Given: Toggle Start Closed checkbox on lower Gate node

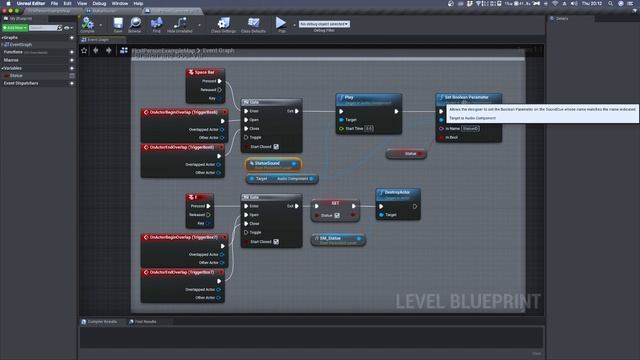Looking at the screenshot, I should 276,242.
